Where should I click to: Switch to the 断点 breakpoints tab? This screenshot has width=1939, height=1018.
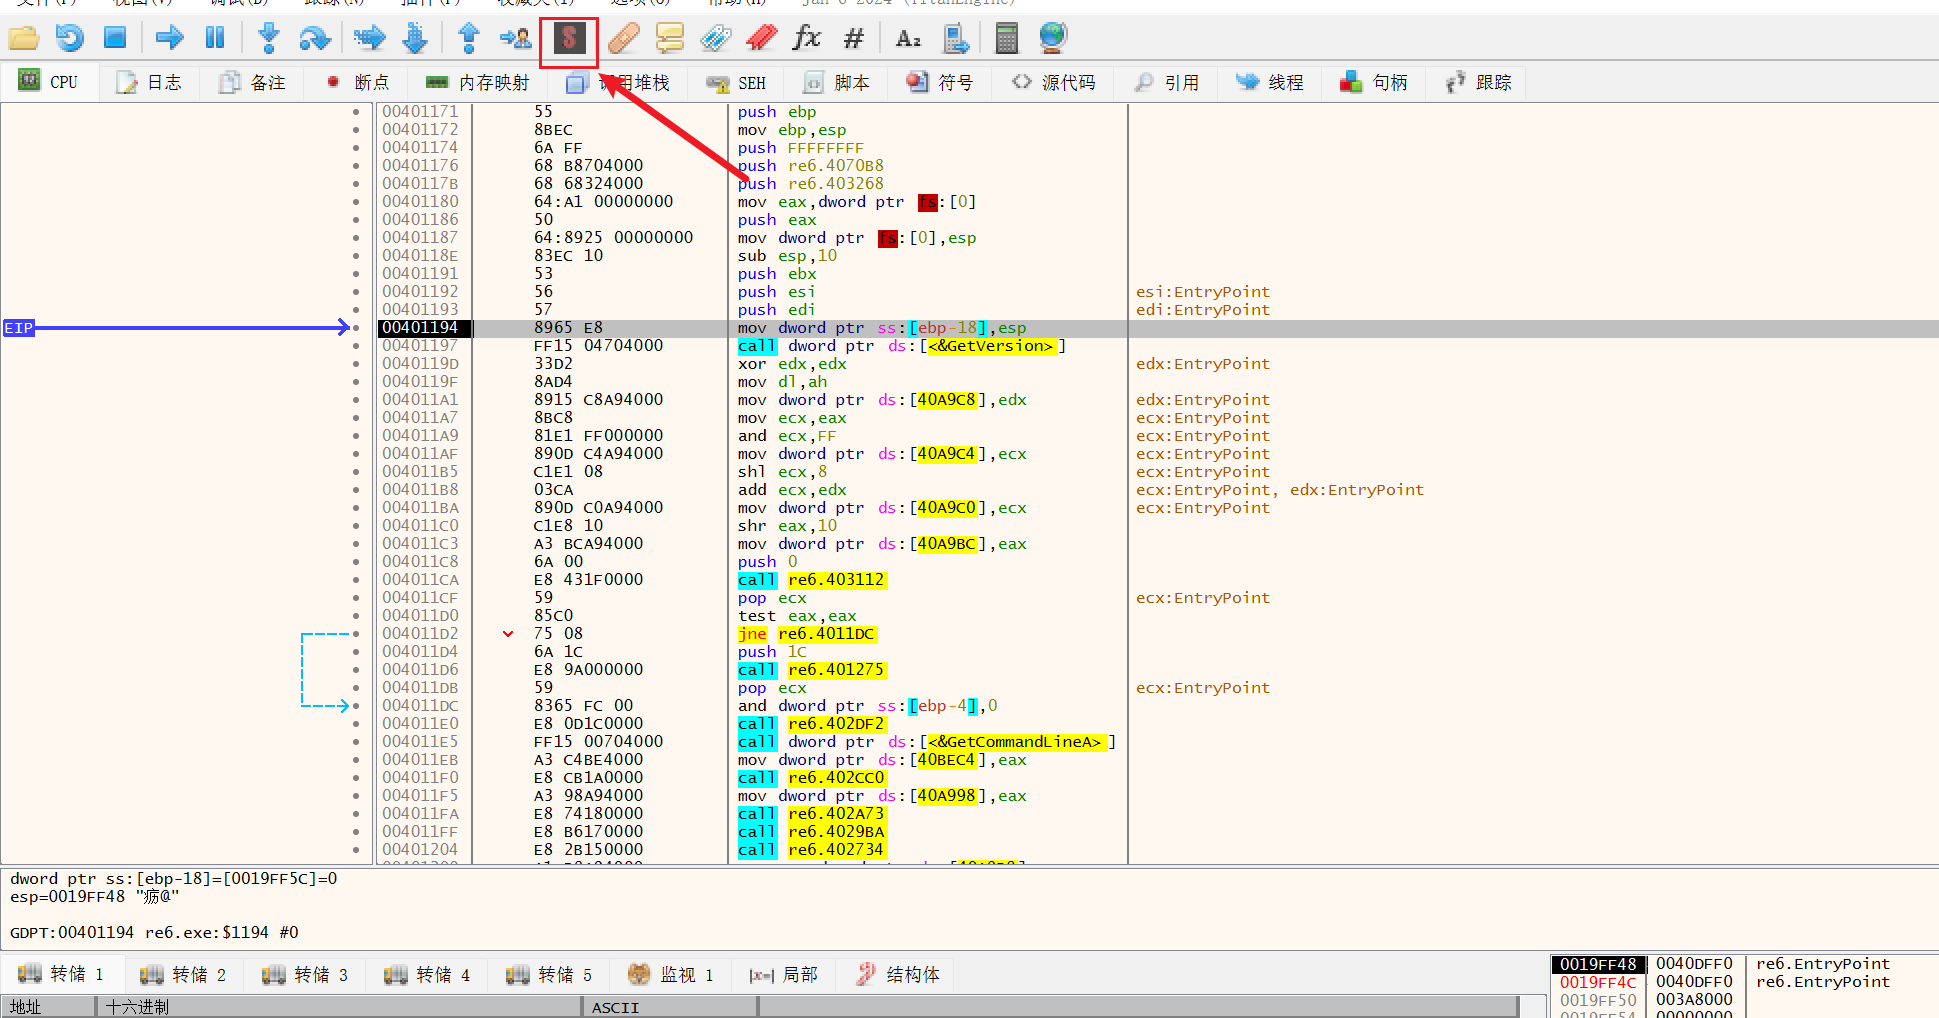click(358, 83)
